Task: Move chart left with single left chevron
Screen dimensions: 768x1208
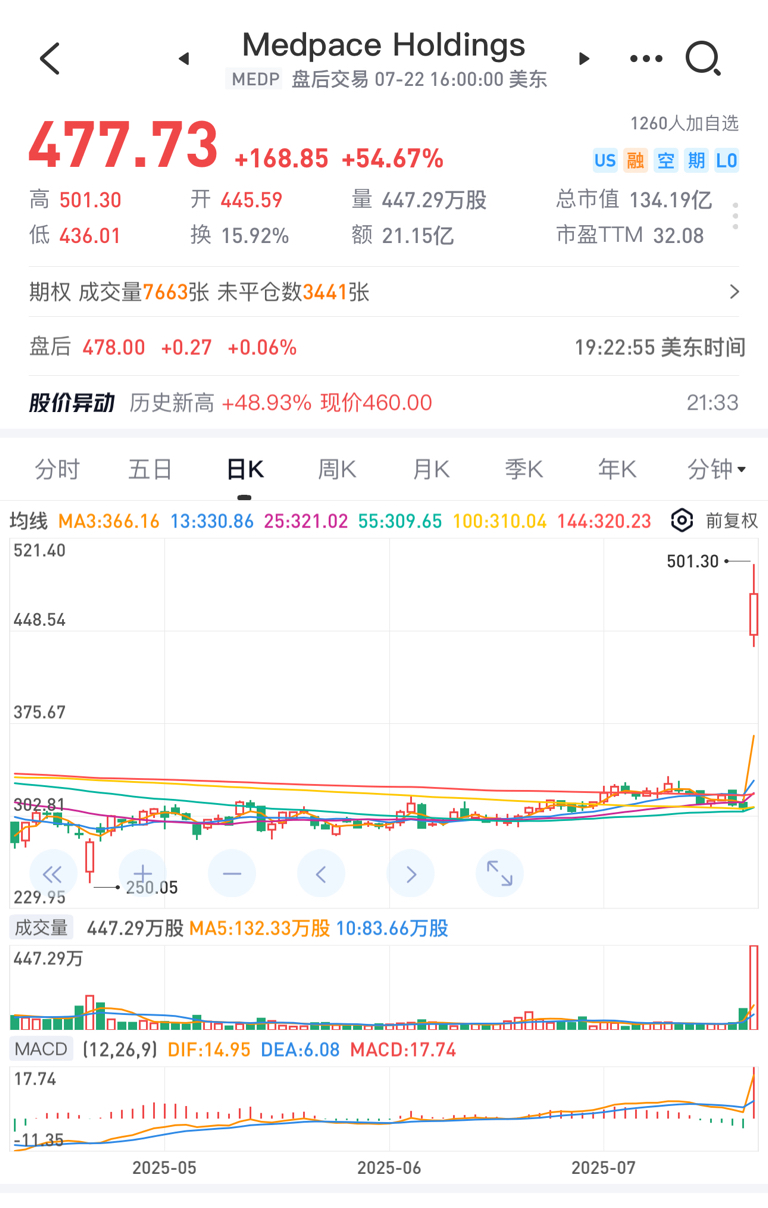Action: point(321,874)
